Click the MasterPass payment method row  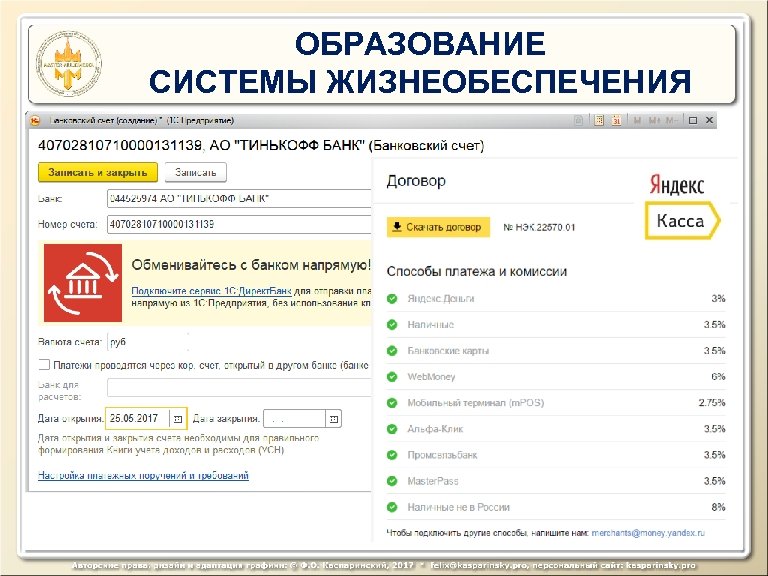point(556,481)
